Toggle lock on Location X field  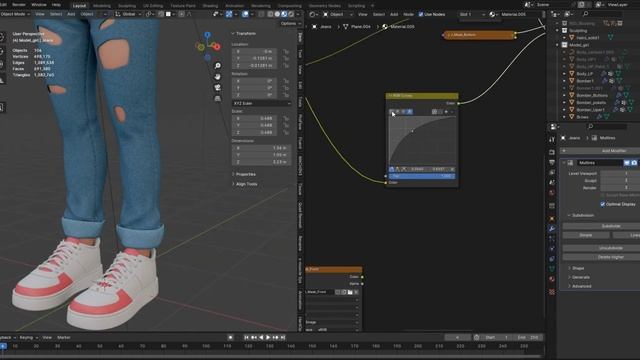pos(286,52)
